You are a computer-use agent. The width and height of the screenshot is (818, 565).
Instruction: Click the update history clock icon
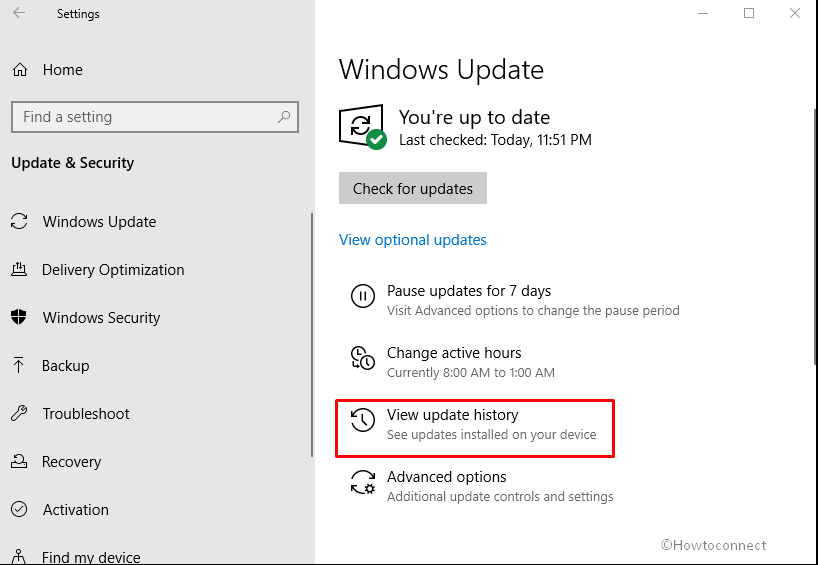[363, 420]
